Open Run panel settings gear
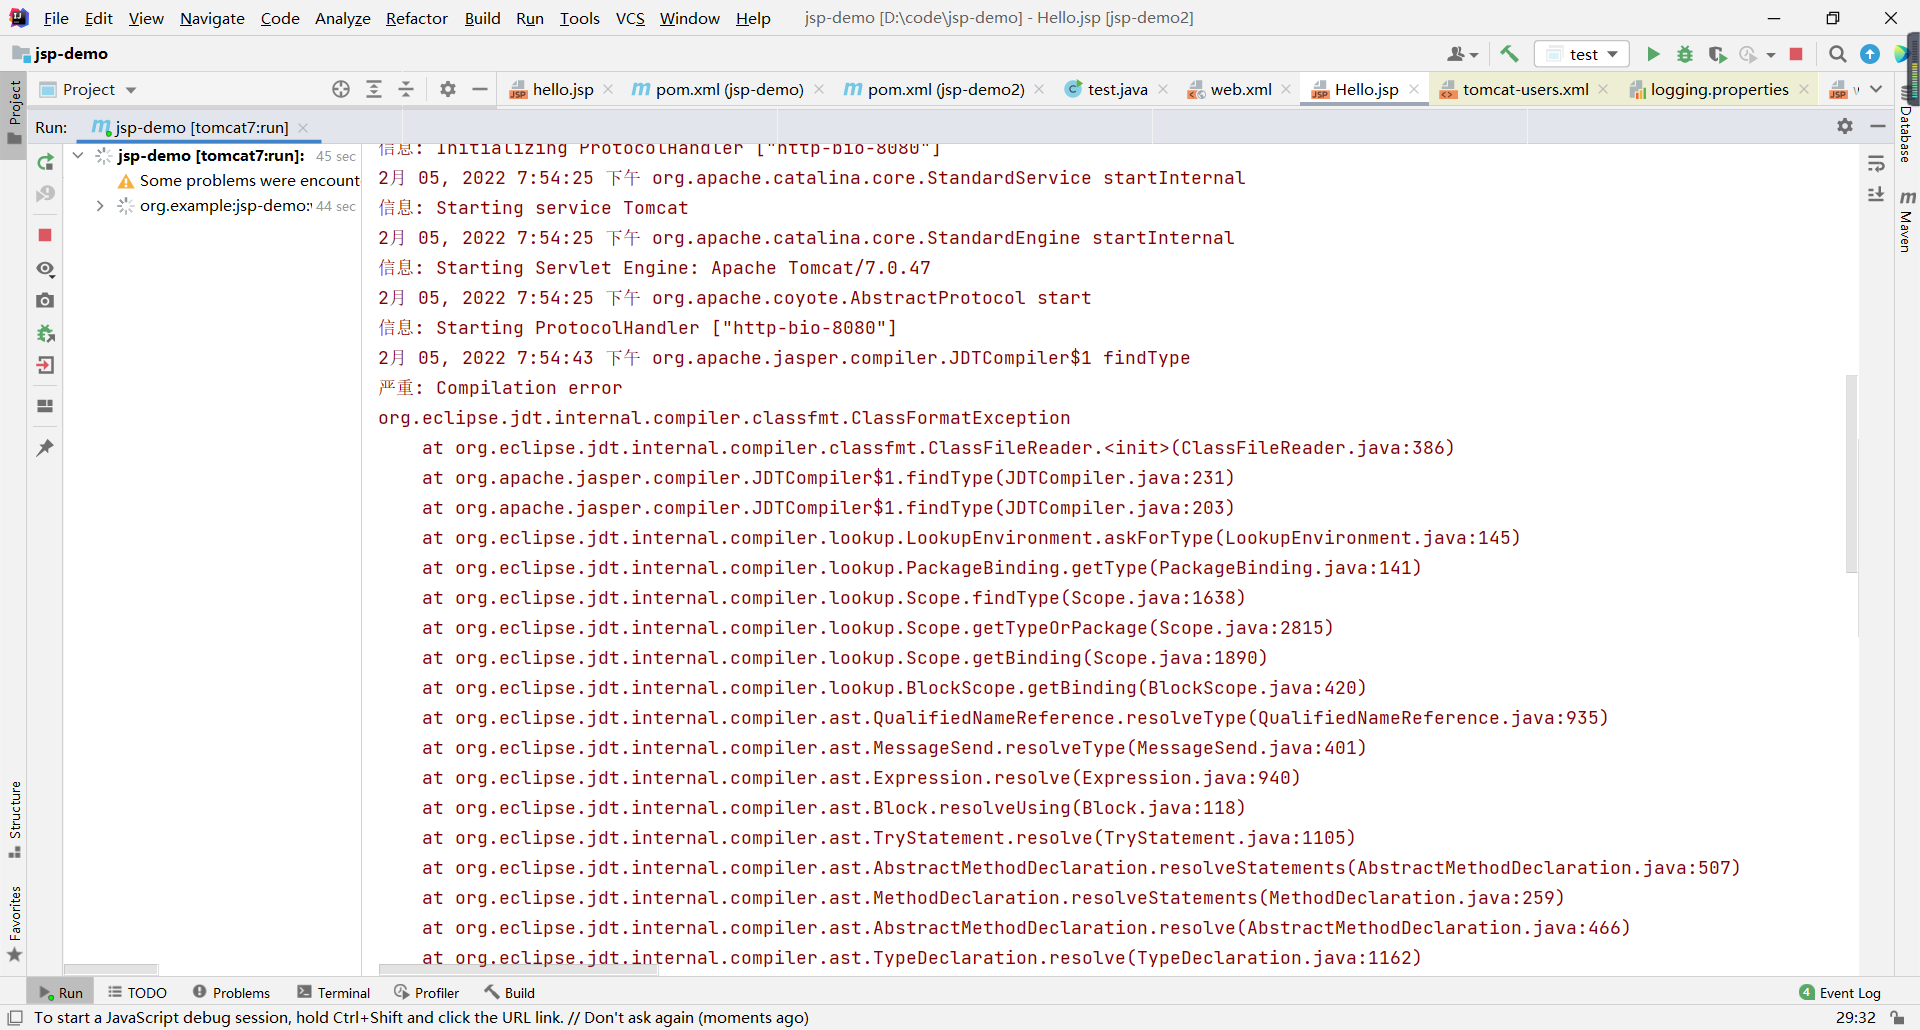Screen dimensions: 1920x1030 coord(1845,126)
